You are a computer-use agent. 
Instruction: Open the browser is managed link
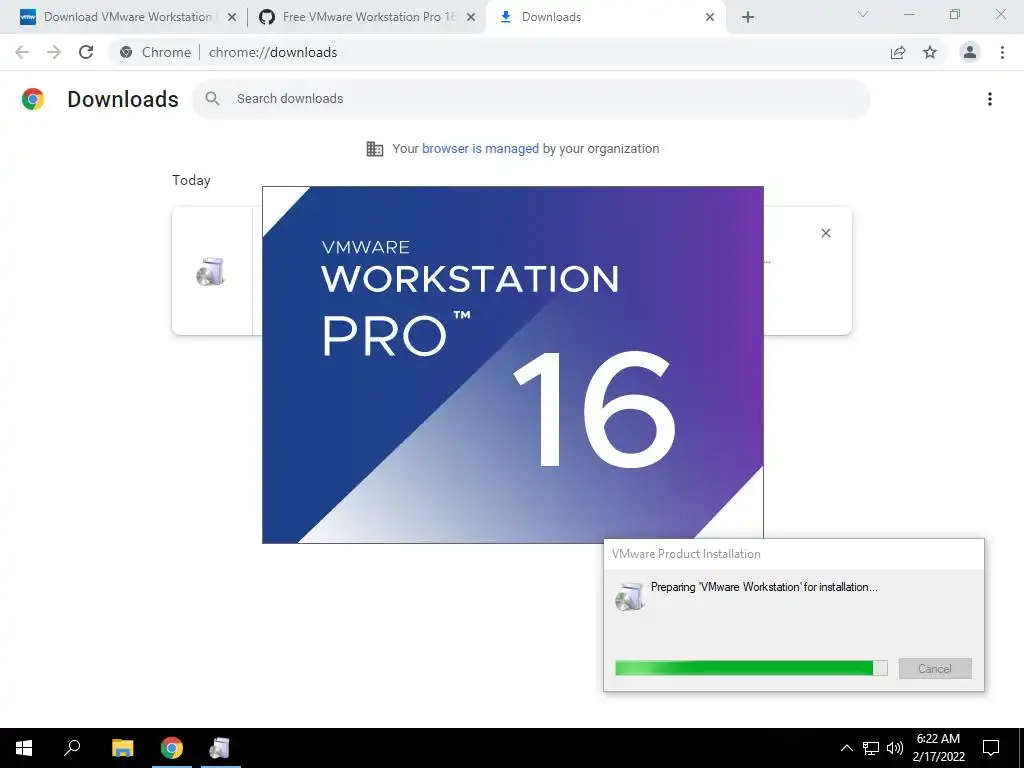coord(480,148)
